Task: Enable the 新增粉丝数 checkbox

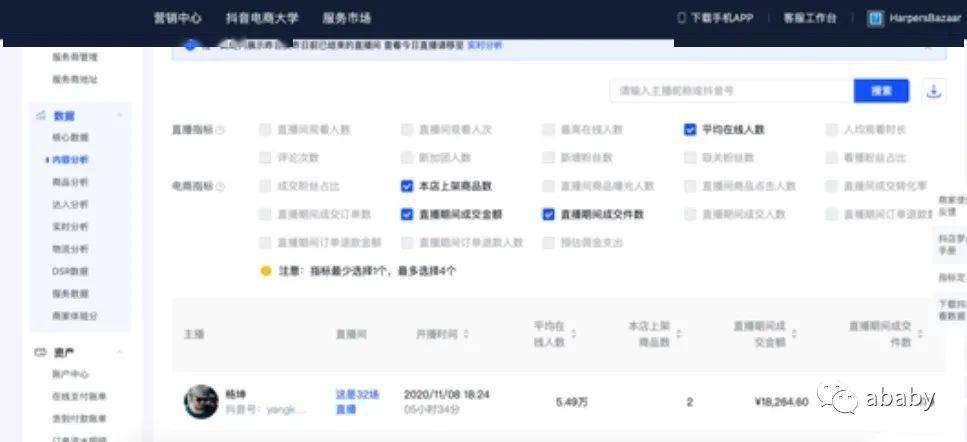Action: point(548,158)
